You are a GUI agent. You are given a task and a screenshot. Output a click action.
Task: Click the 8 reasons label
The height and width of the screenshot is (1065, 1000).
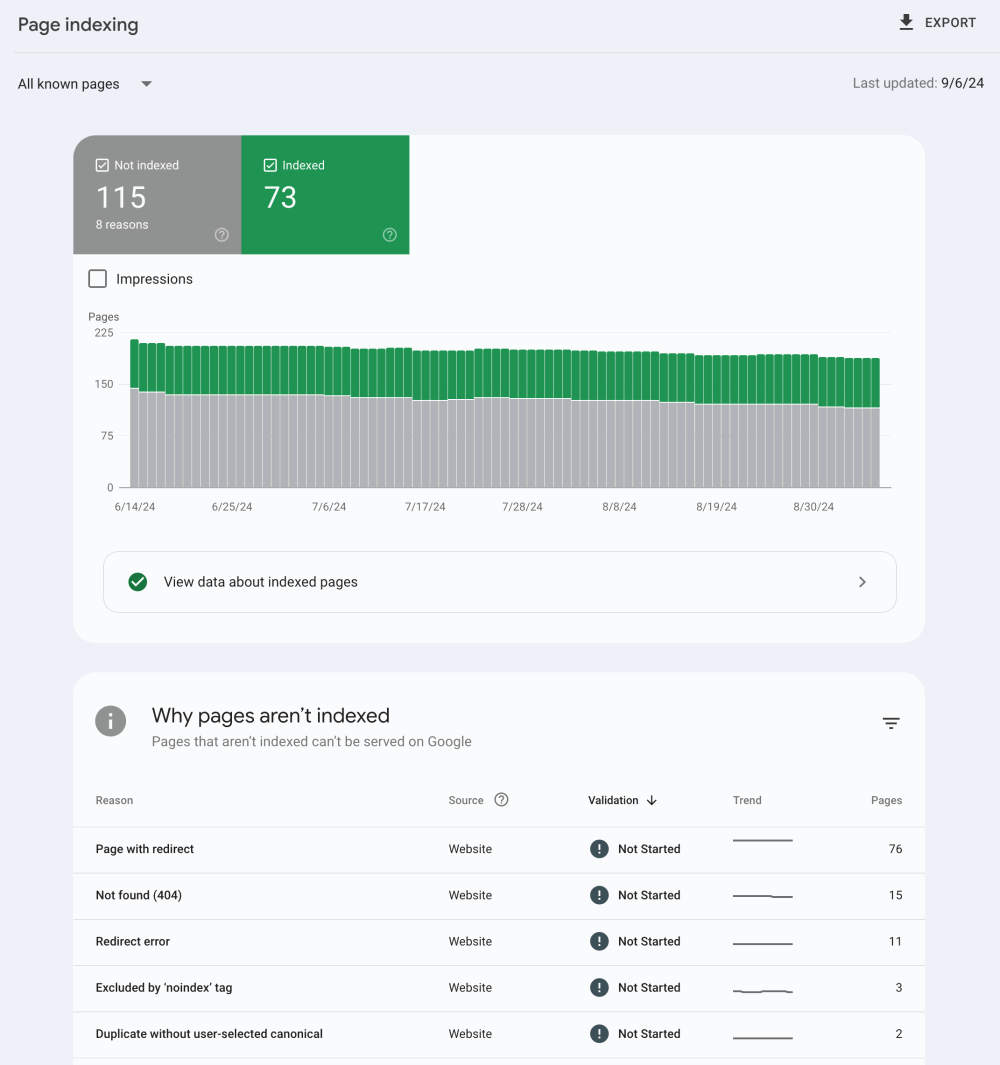(122, 225)
